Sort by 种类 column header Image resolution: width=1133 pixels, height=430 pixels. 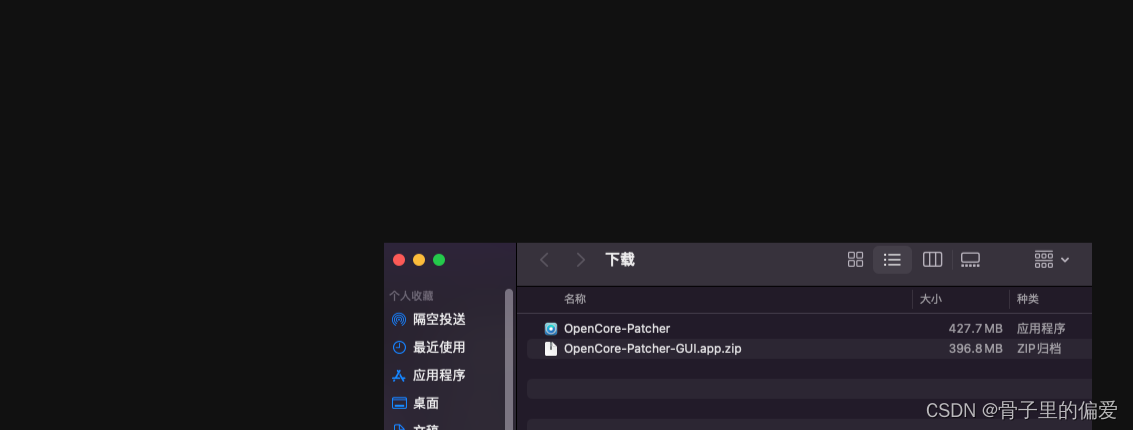tap(1028, 299)
